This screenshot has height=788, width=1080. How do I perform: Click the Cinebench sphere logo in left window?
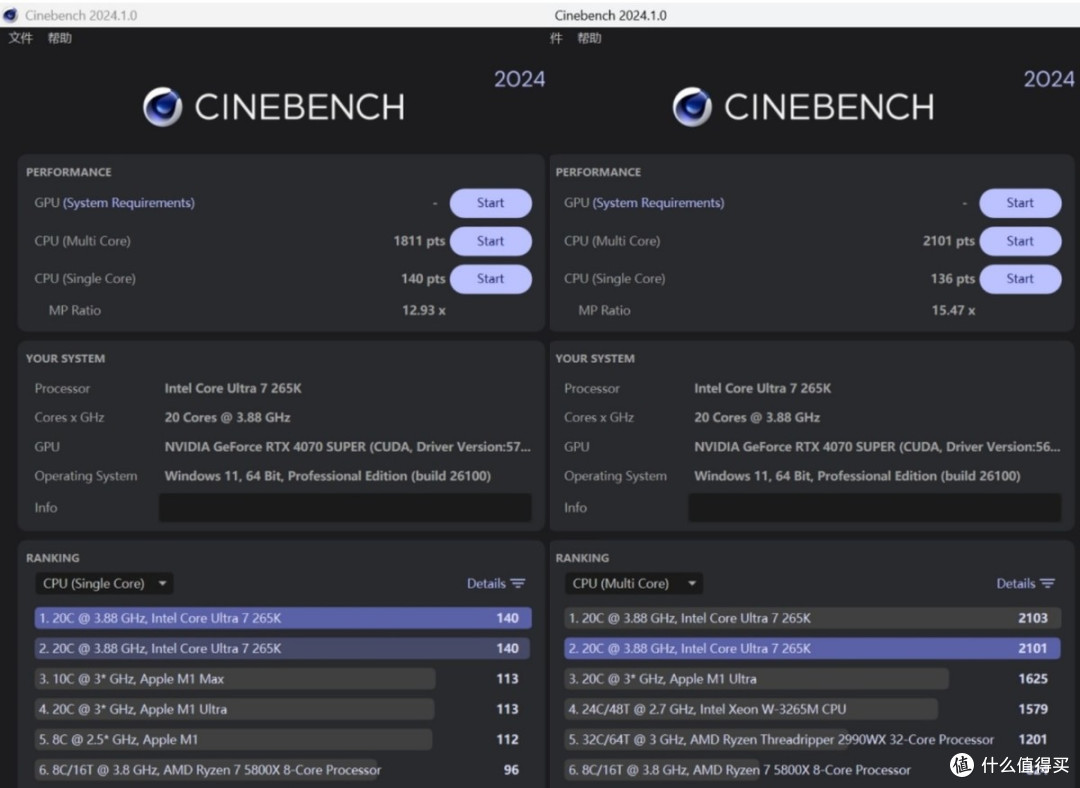point(163,107)
